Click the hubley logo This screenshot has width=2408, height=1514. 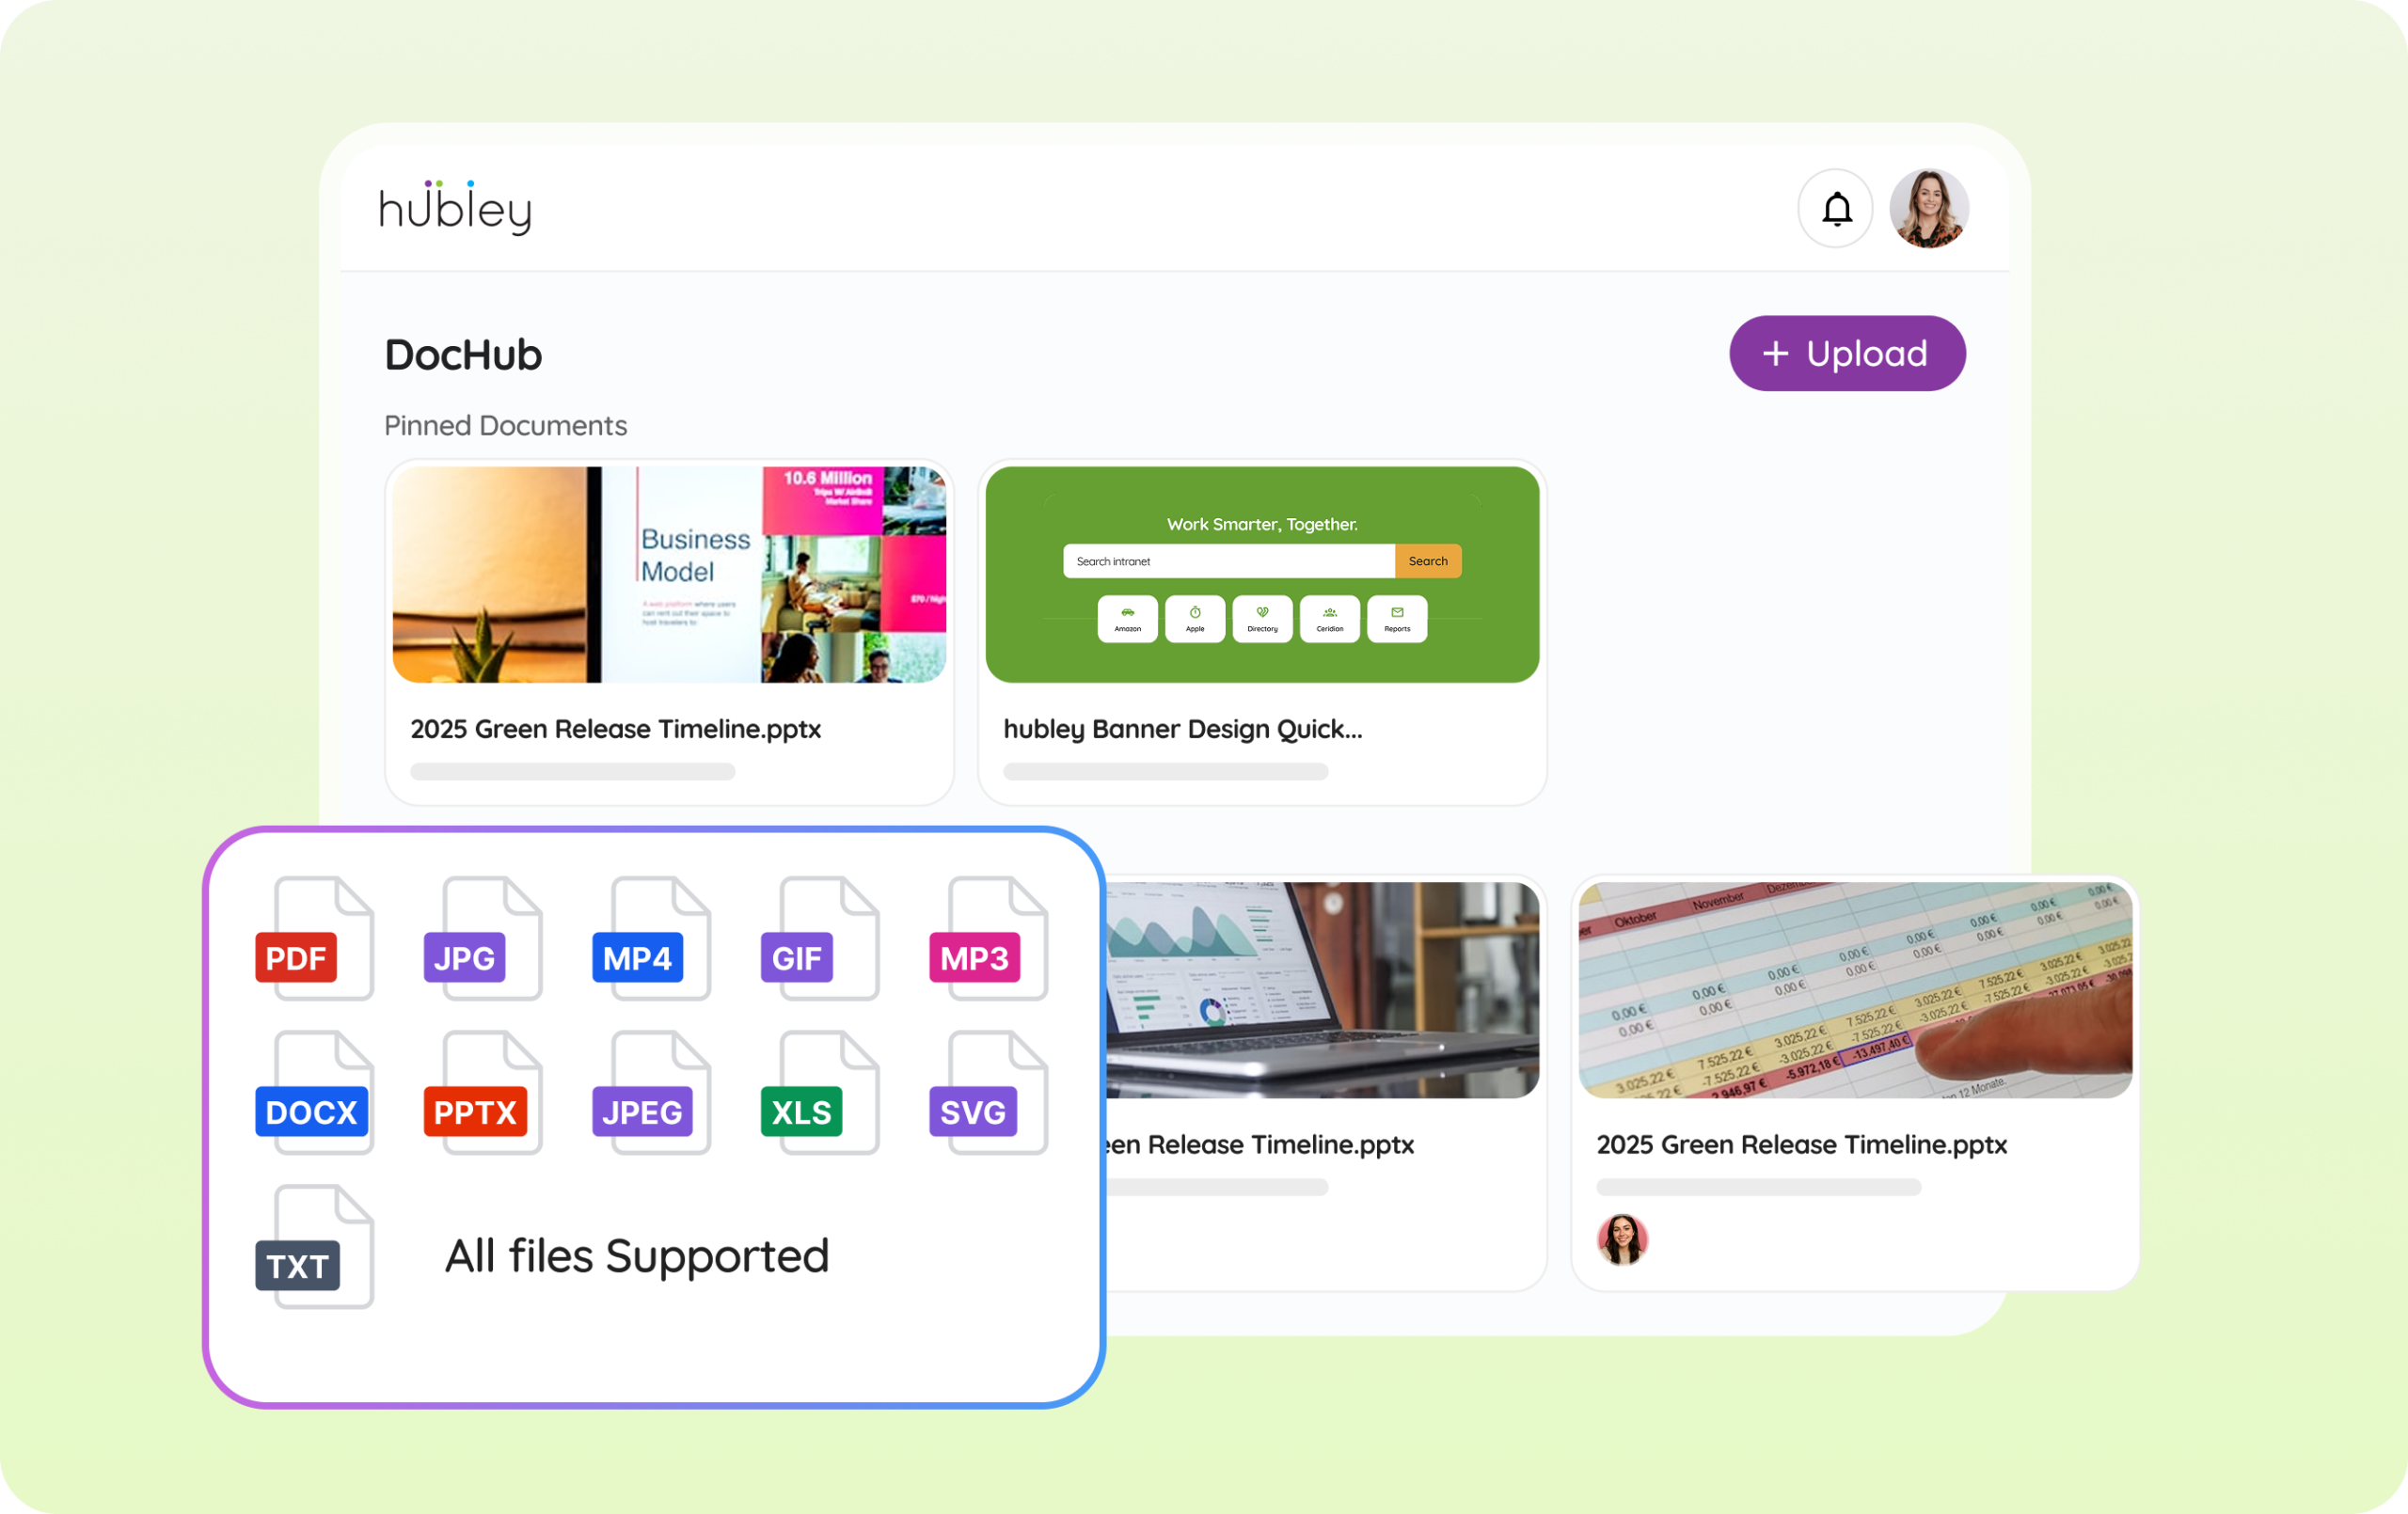[455, 208]
